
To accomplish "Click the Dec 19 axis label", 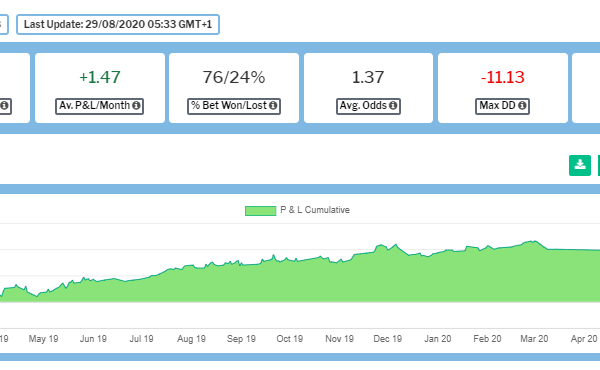I will [x=388, y=339].
